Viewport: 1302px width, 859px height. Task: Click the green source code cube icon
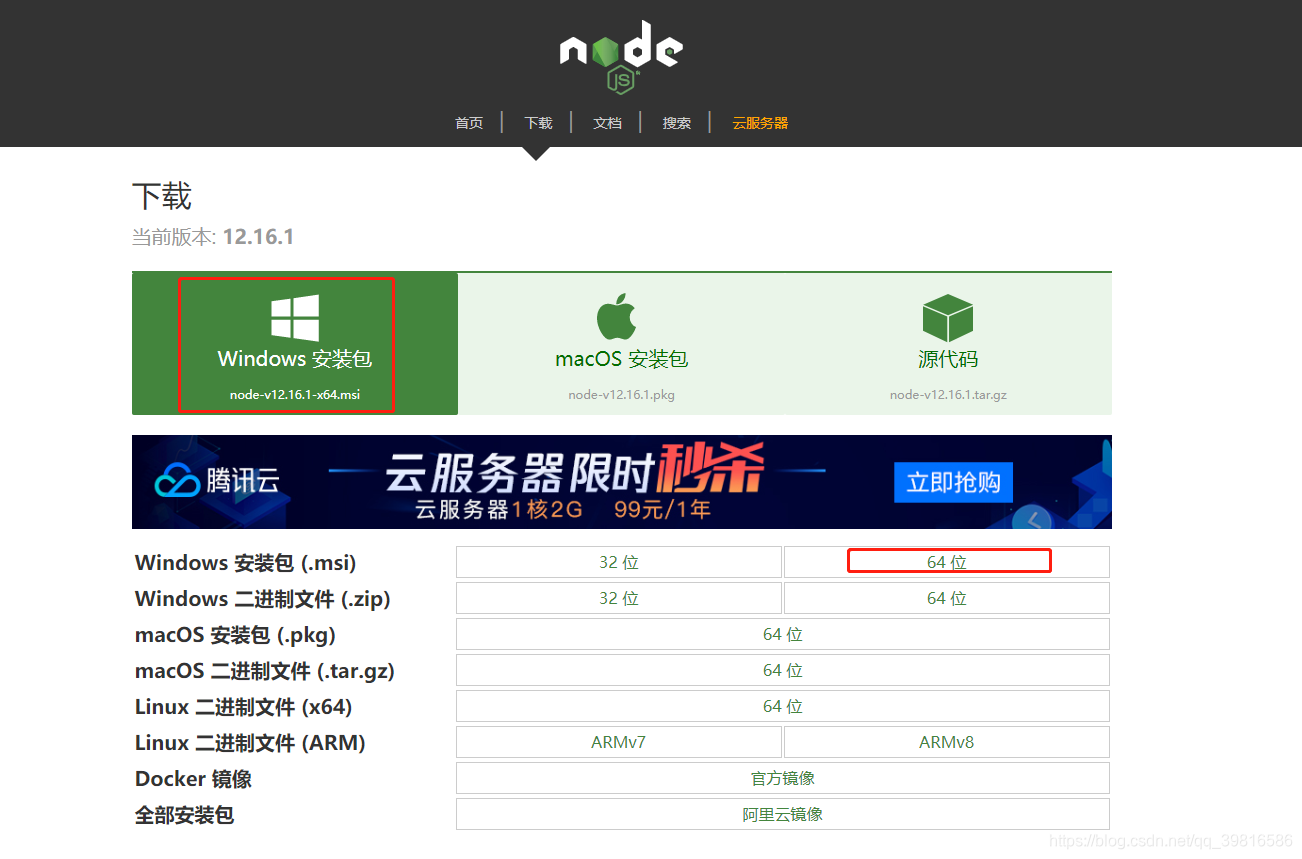click(x=948, y=318)
